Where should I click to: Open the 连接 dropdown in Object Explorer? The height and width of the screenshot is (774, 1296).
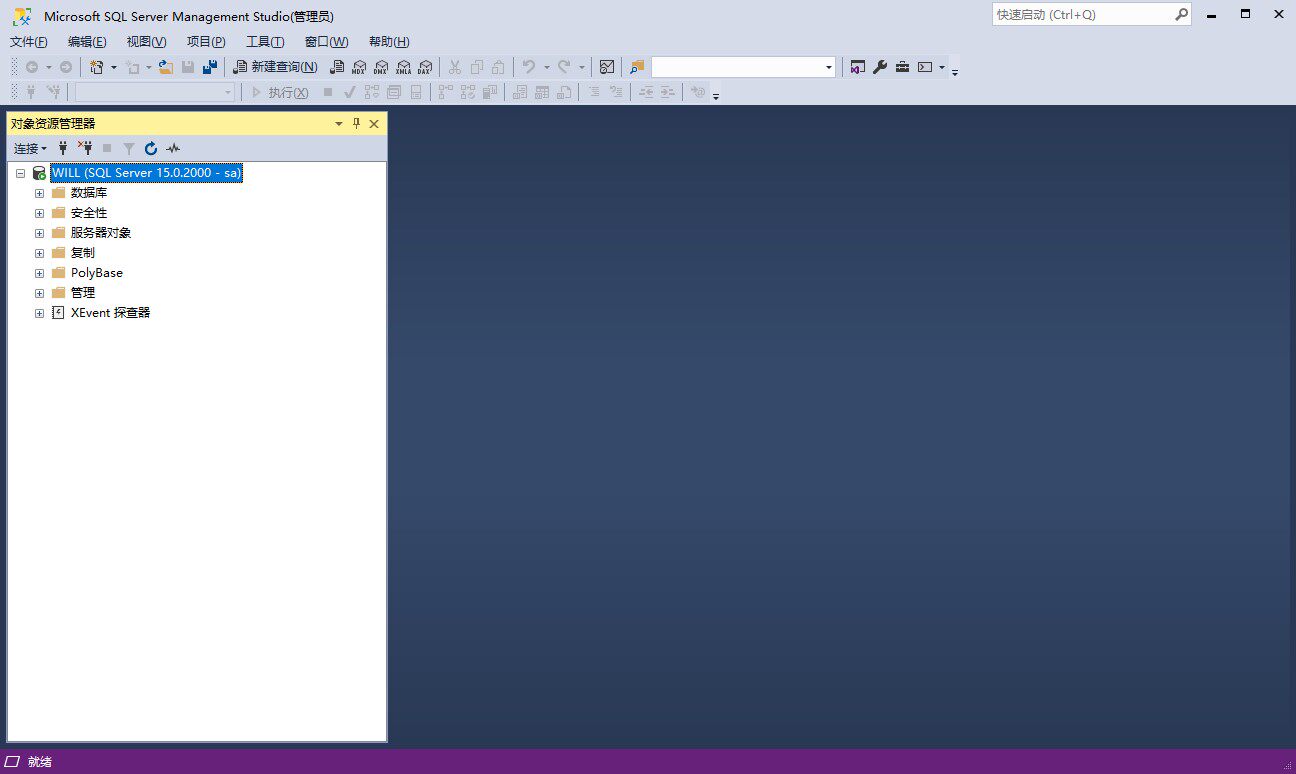(x=30, y=148)
